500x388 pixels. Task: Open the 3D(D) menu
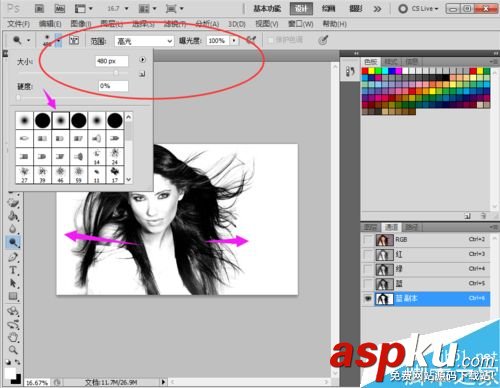point(237,24)
